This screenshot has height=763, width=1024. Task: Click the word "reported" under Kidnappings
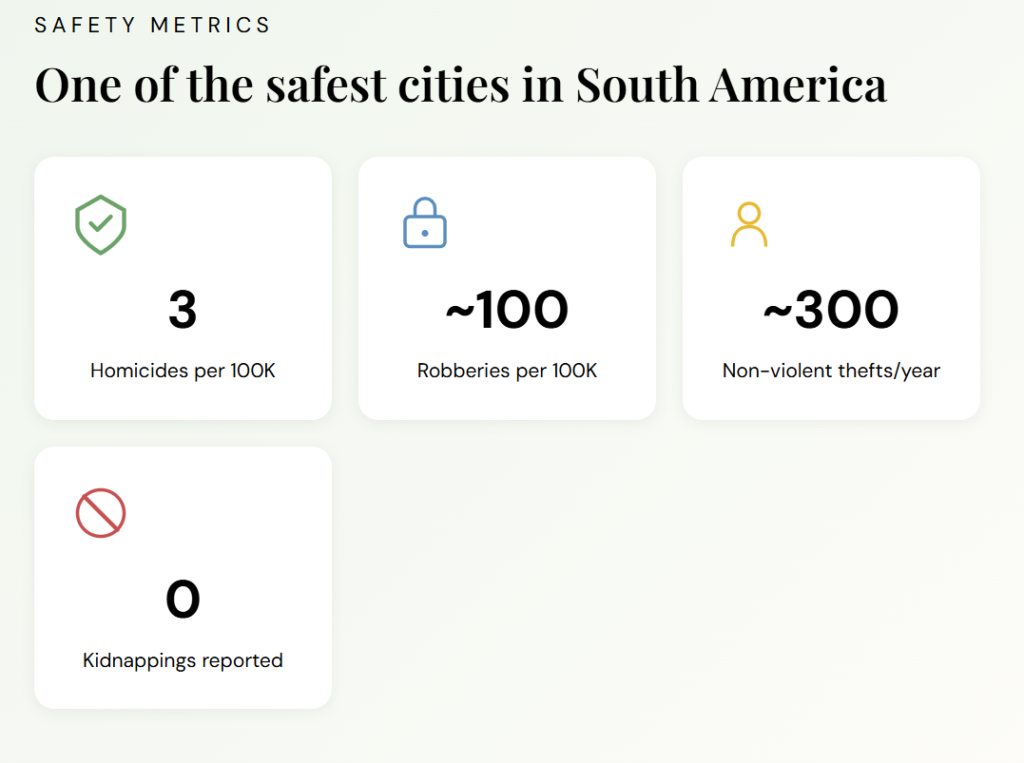pos(242,661)
